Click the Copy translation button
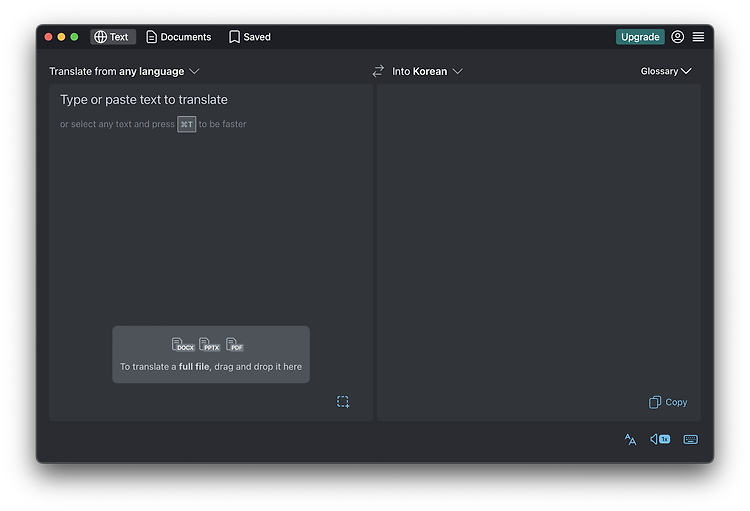This screenshot has height=511, width=750. (668, 402)
